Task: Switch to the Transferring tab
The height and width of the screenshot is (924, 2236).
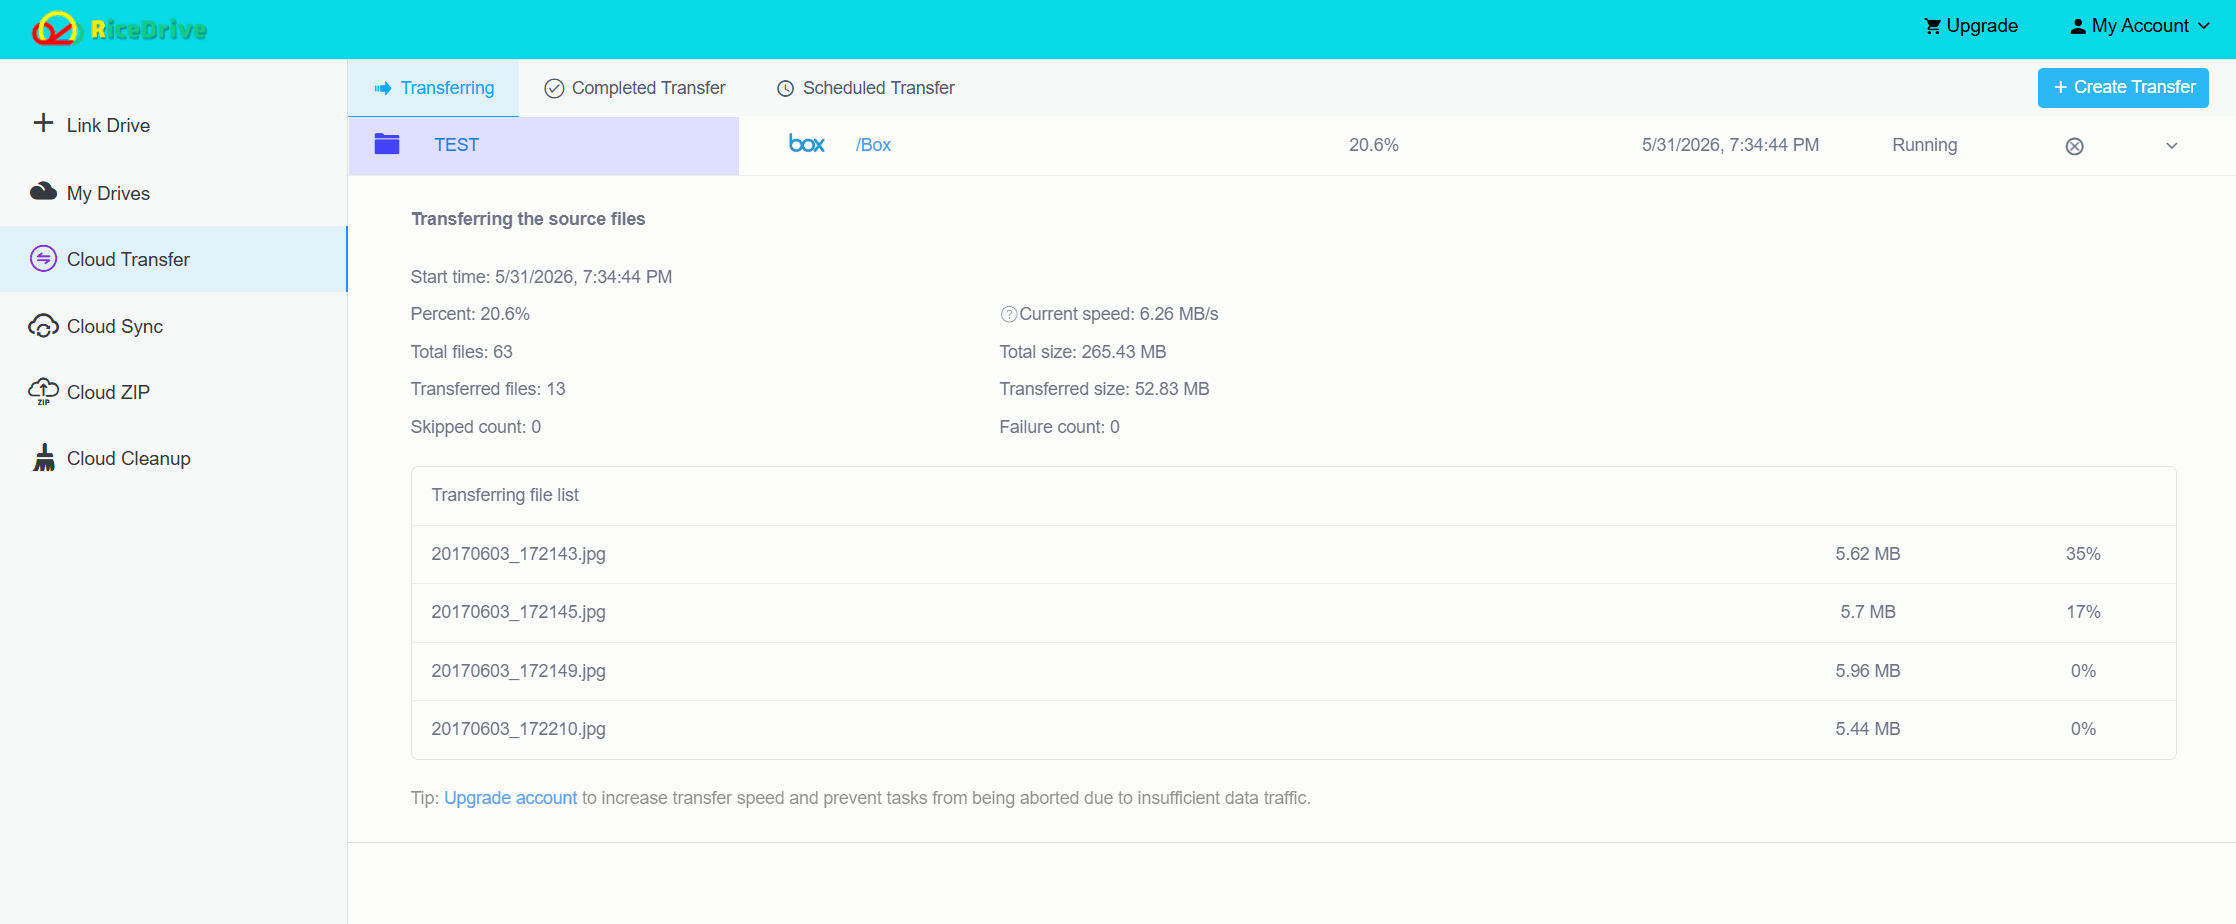Action: pyautogui.click(x=434, y=88)
